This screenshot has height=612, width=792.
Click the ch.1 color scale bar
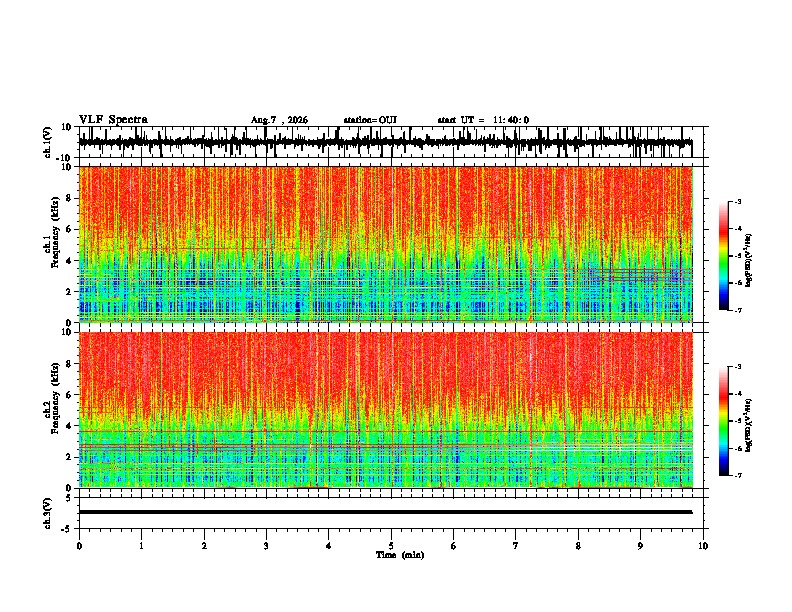[723, 256]
